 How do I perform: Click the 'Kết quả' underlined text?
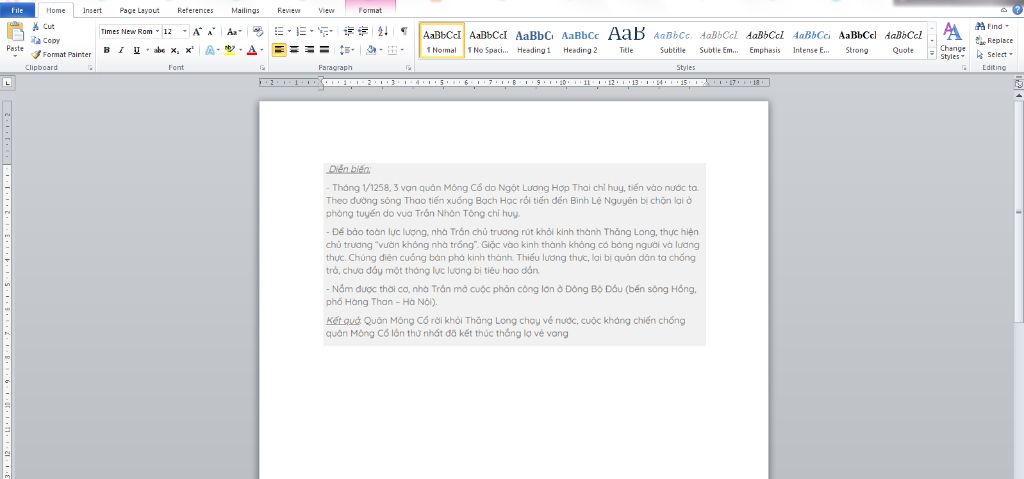[343, 321]
